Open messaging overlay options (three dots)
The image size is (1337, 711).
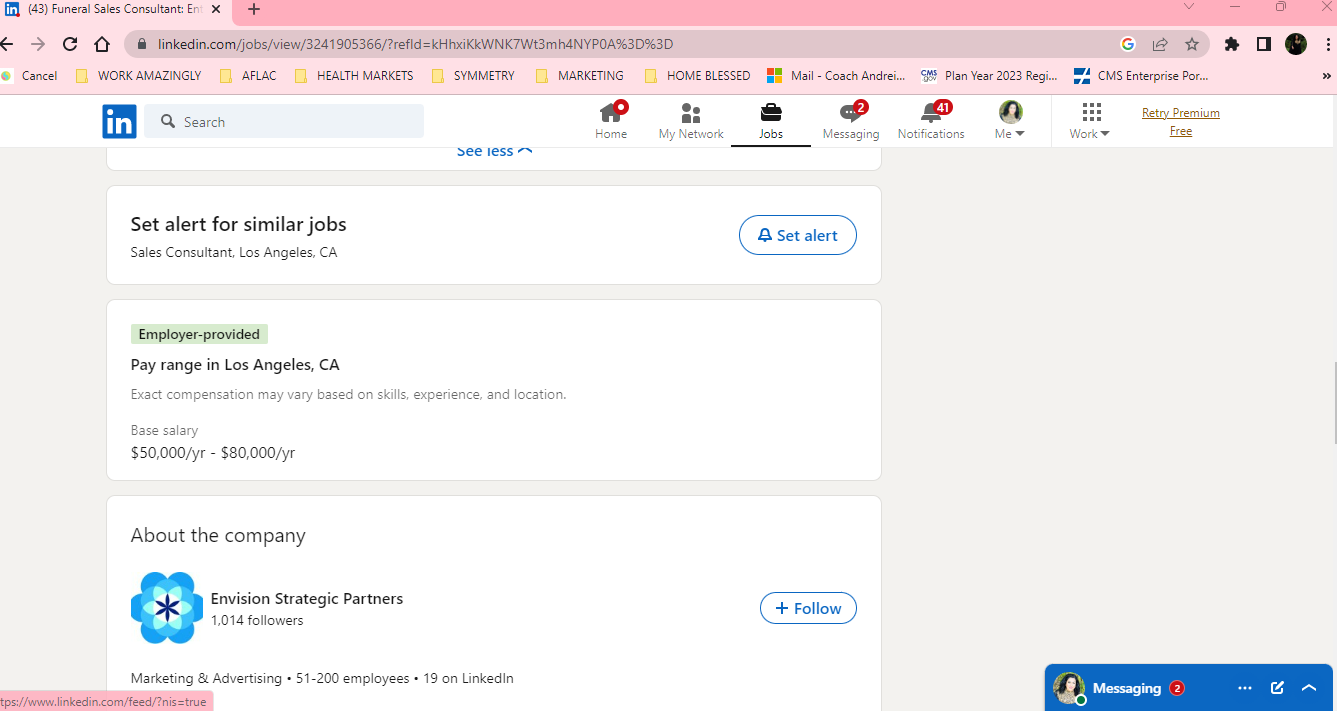pyautogui.click(x=1245, y=688)
